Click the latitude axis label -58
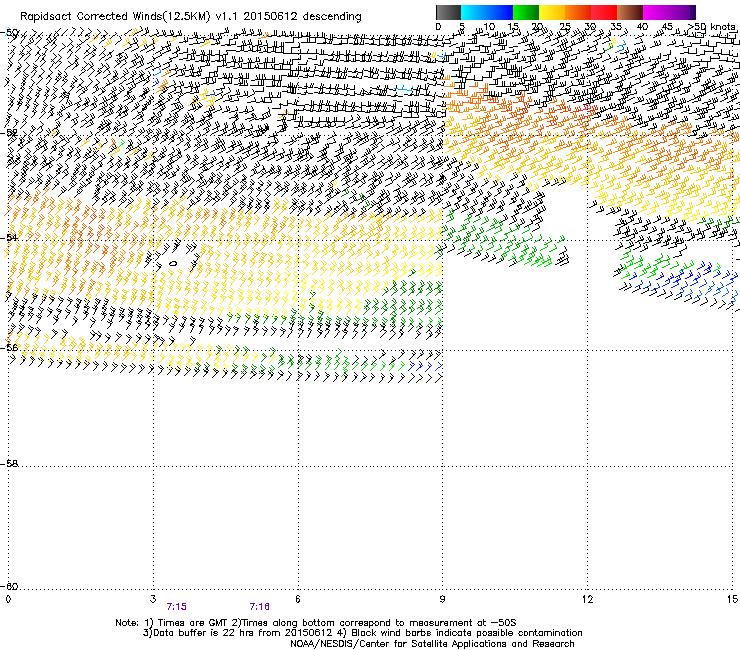 point(9,464)
